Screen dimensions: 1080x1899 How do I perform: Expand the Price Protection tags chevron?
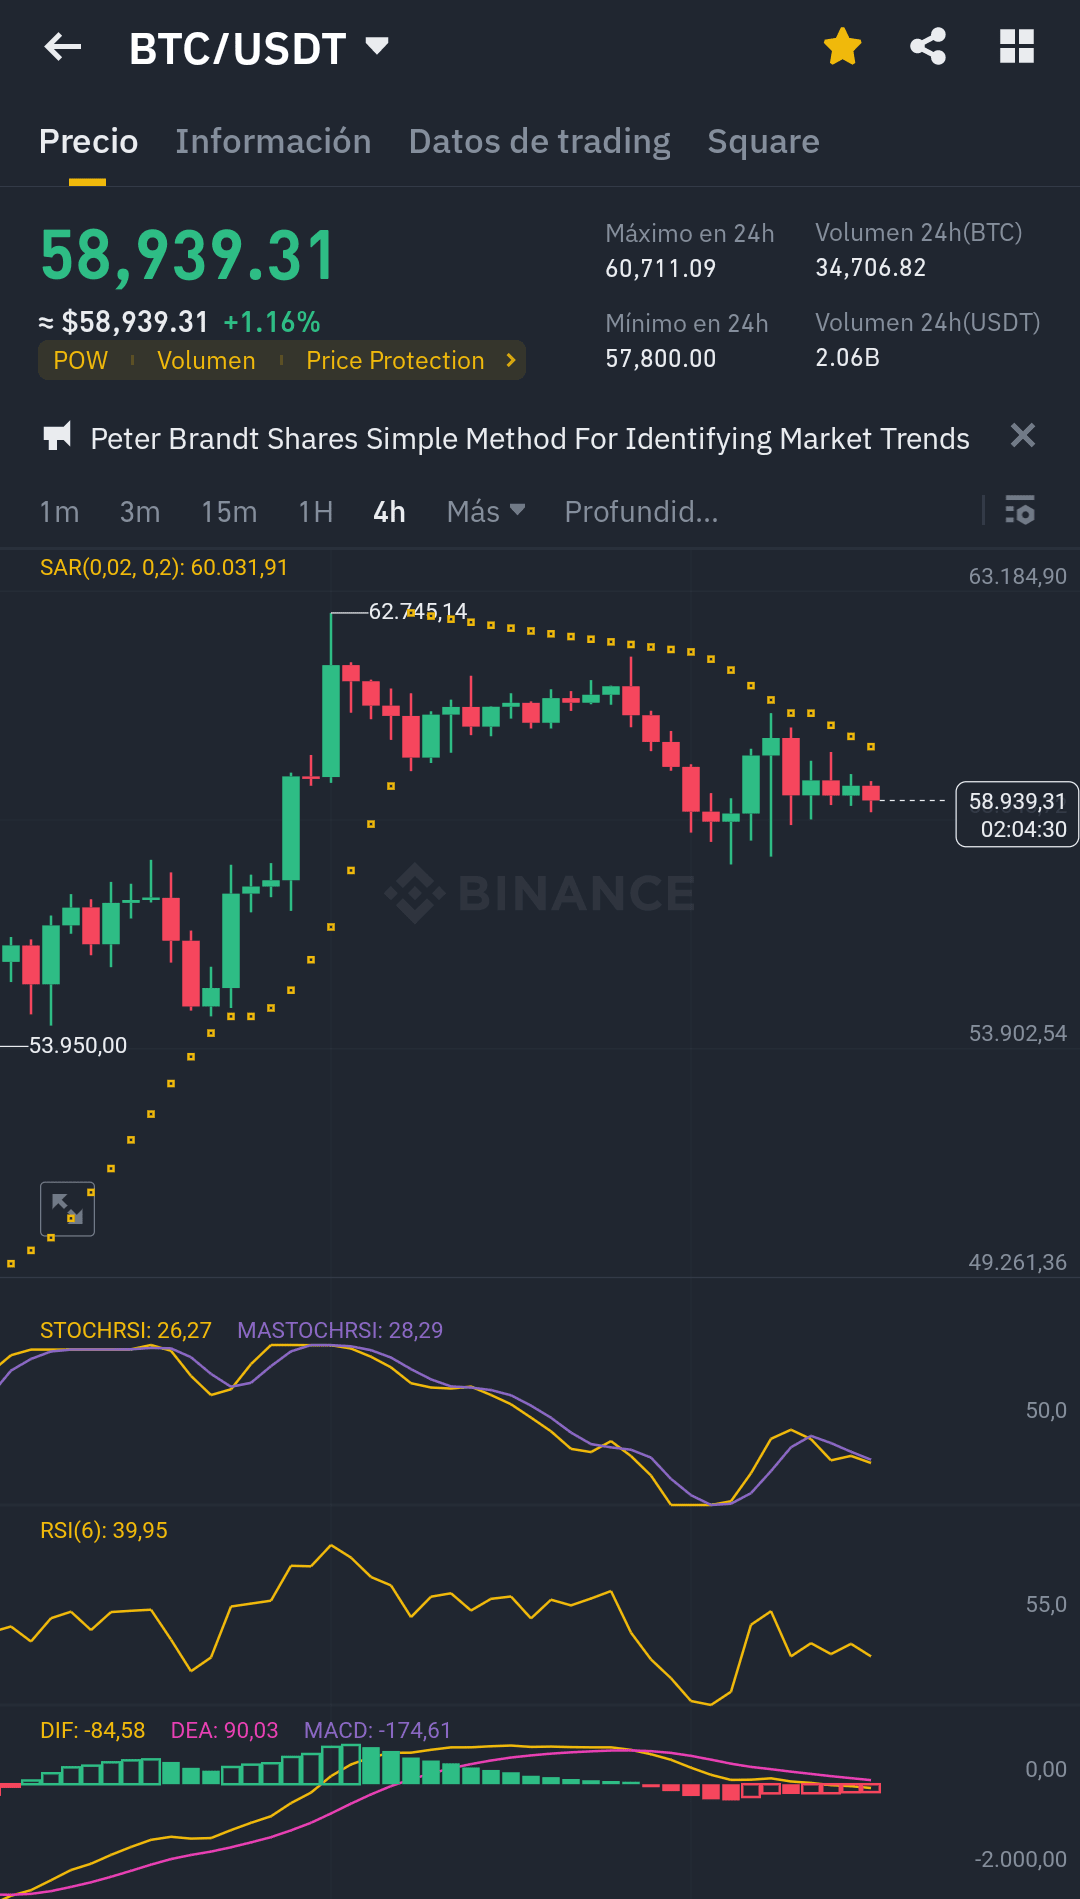tap(510, 360)
